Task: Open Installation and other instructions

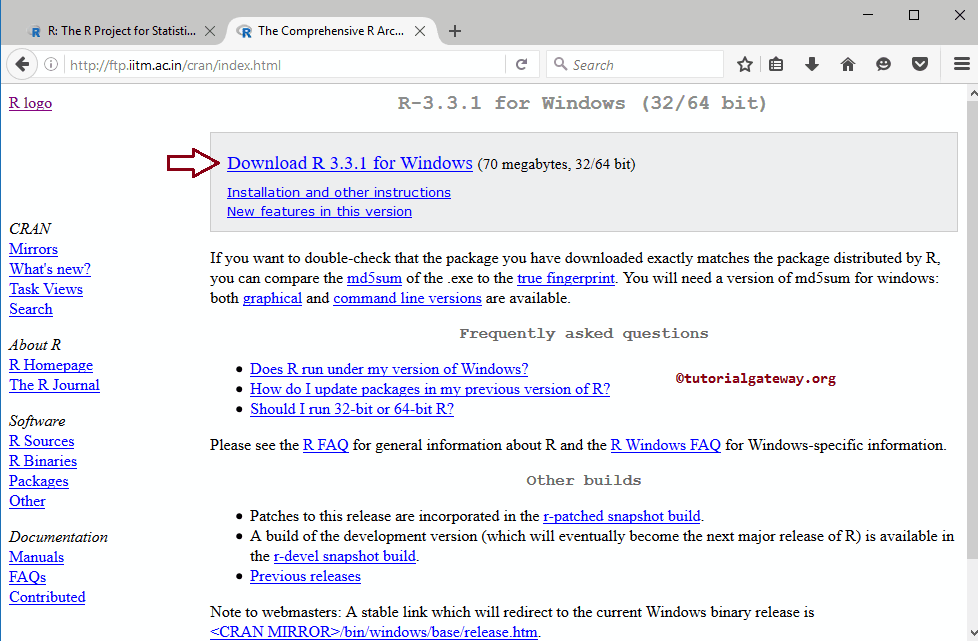Action: 339,193
